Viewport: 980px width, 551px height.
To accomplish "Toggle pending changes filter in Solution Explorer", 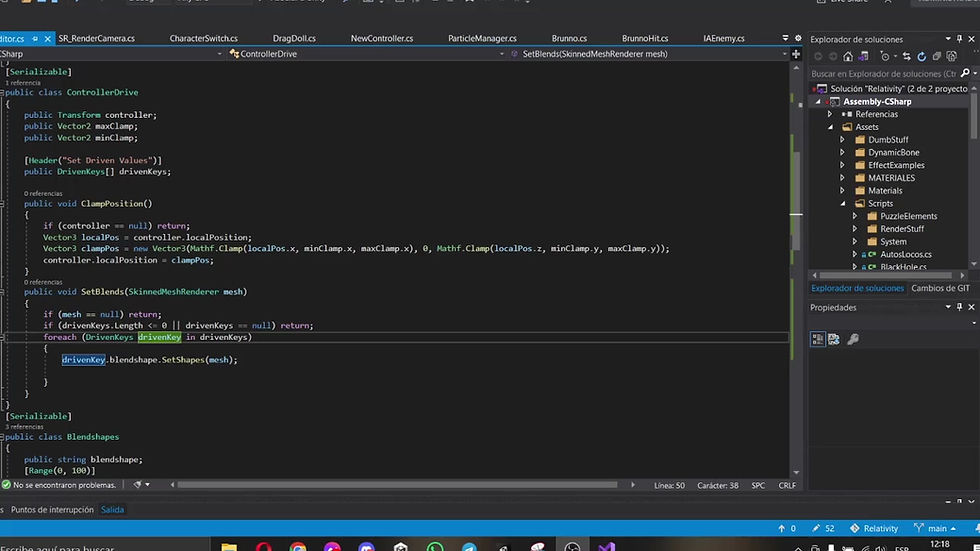I will pos(884,56).
